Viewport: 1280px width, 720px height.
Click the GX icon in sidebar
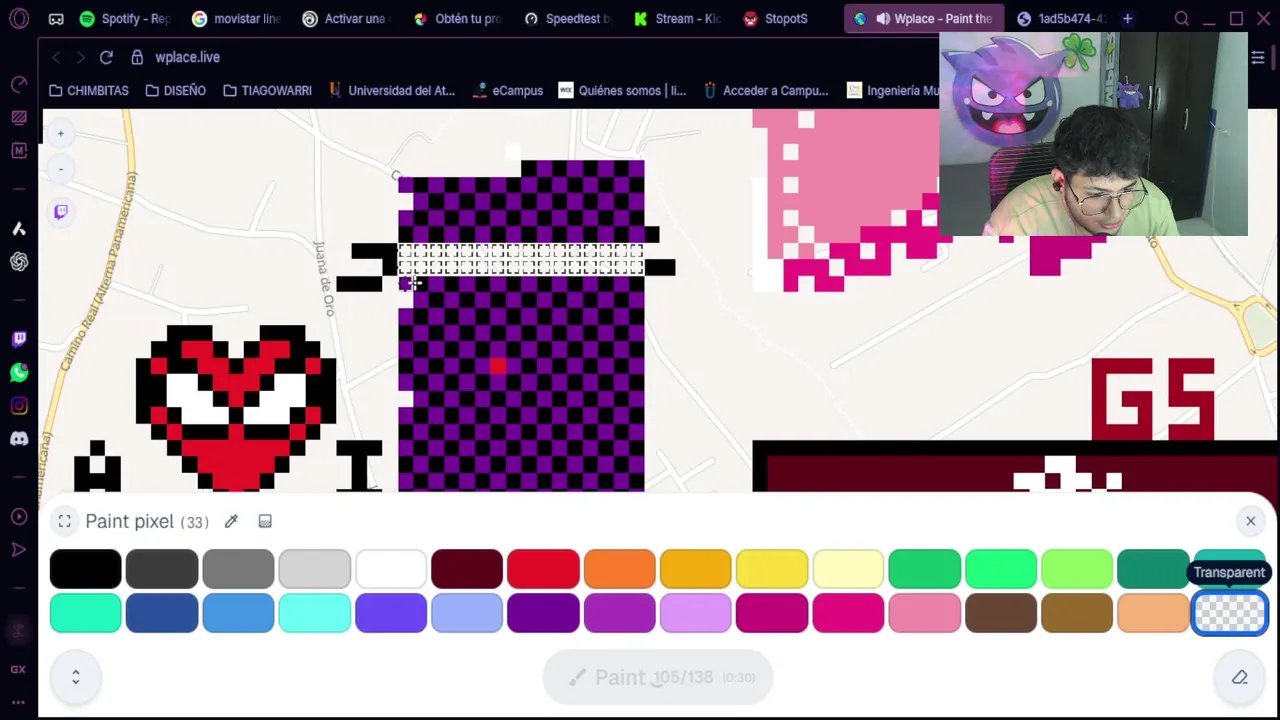tap(19, 669)
